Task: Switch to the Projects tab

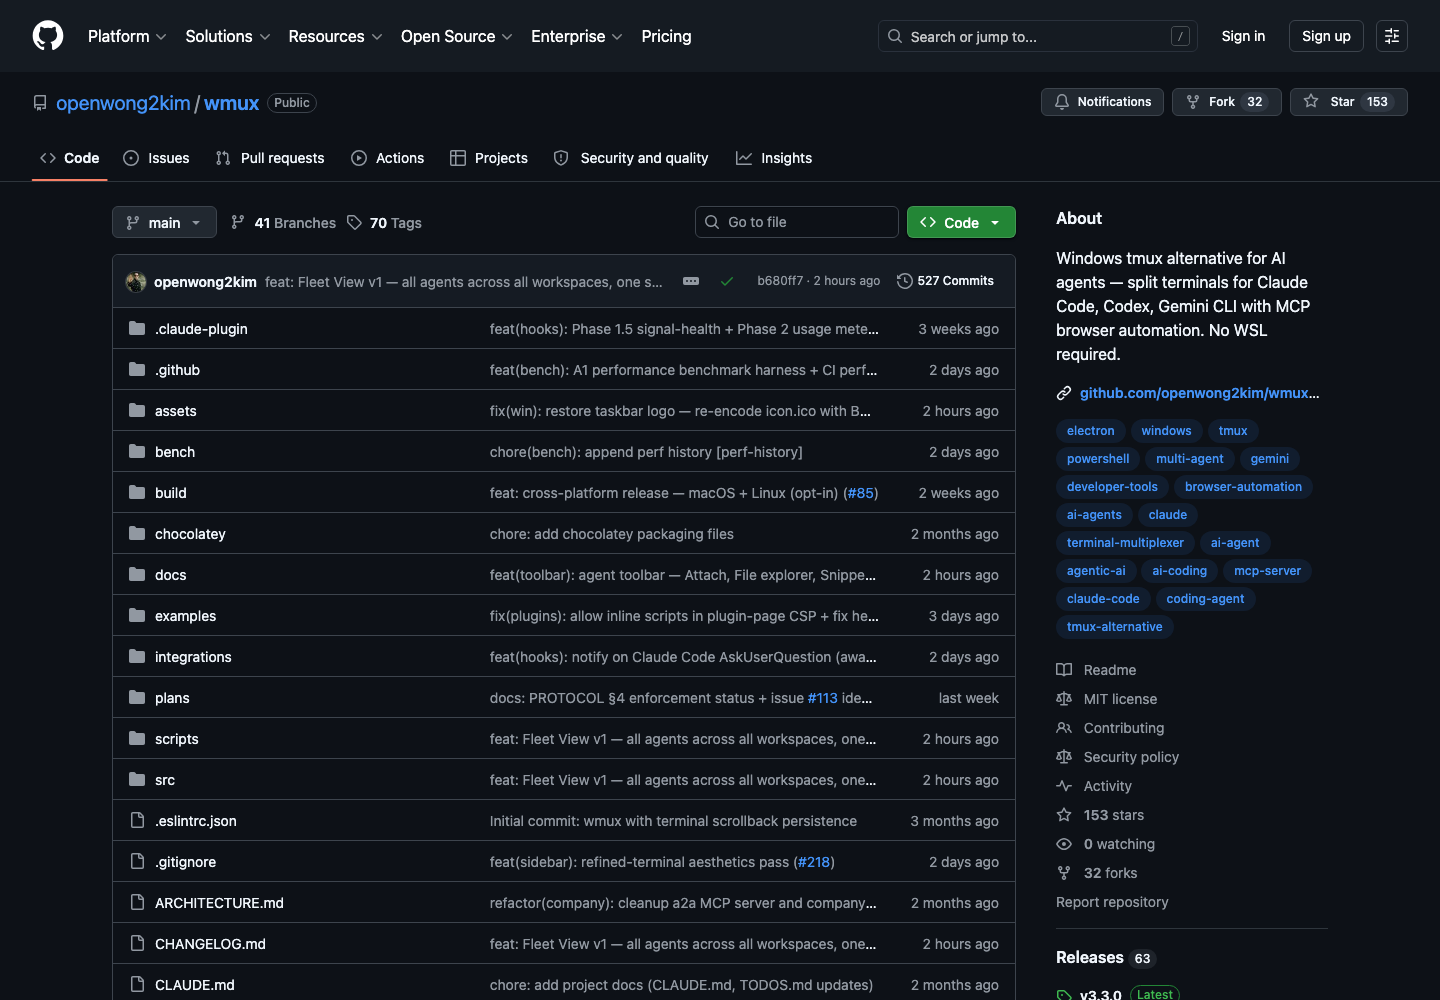Action: pos(489,158)
